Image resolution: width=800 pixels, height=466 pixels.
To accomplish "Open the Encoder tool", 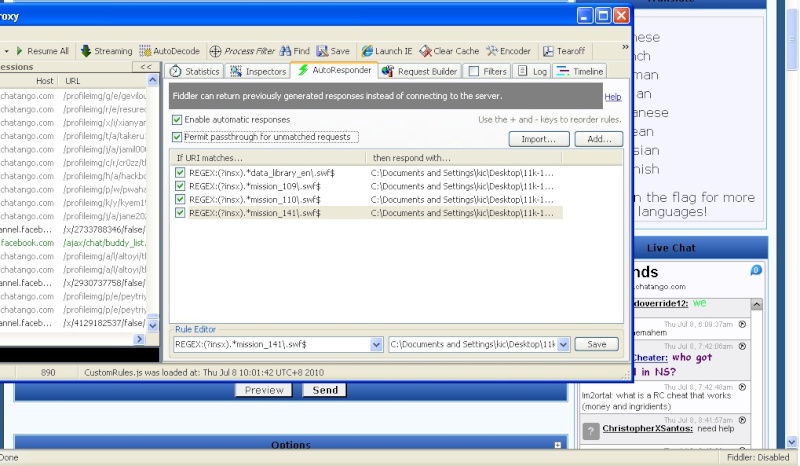I will click(508, 51).
